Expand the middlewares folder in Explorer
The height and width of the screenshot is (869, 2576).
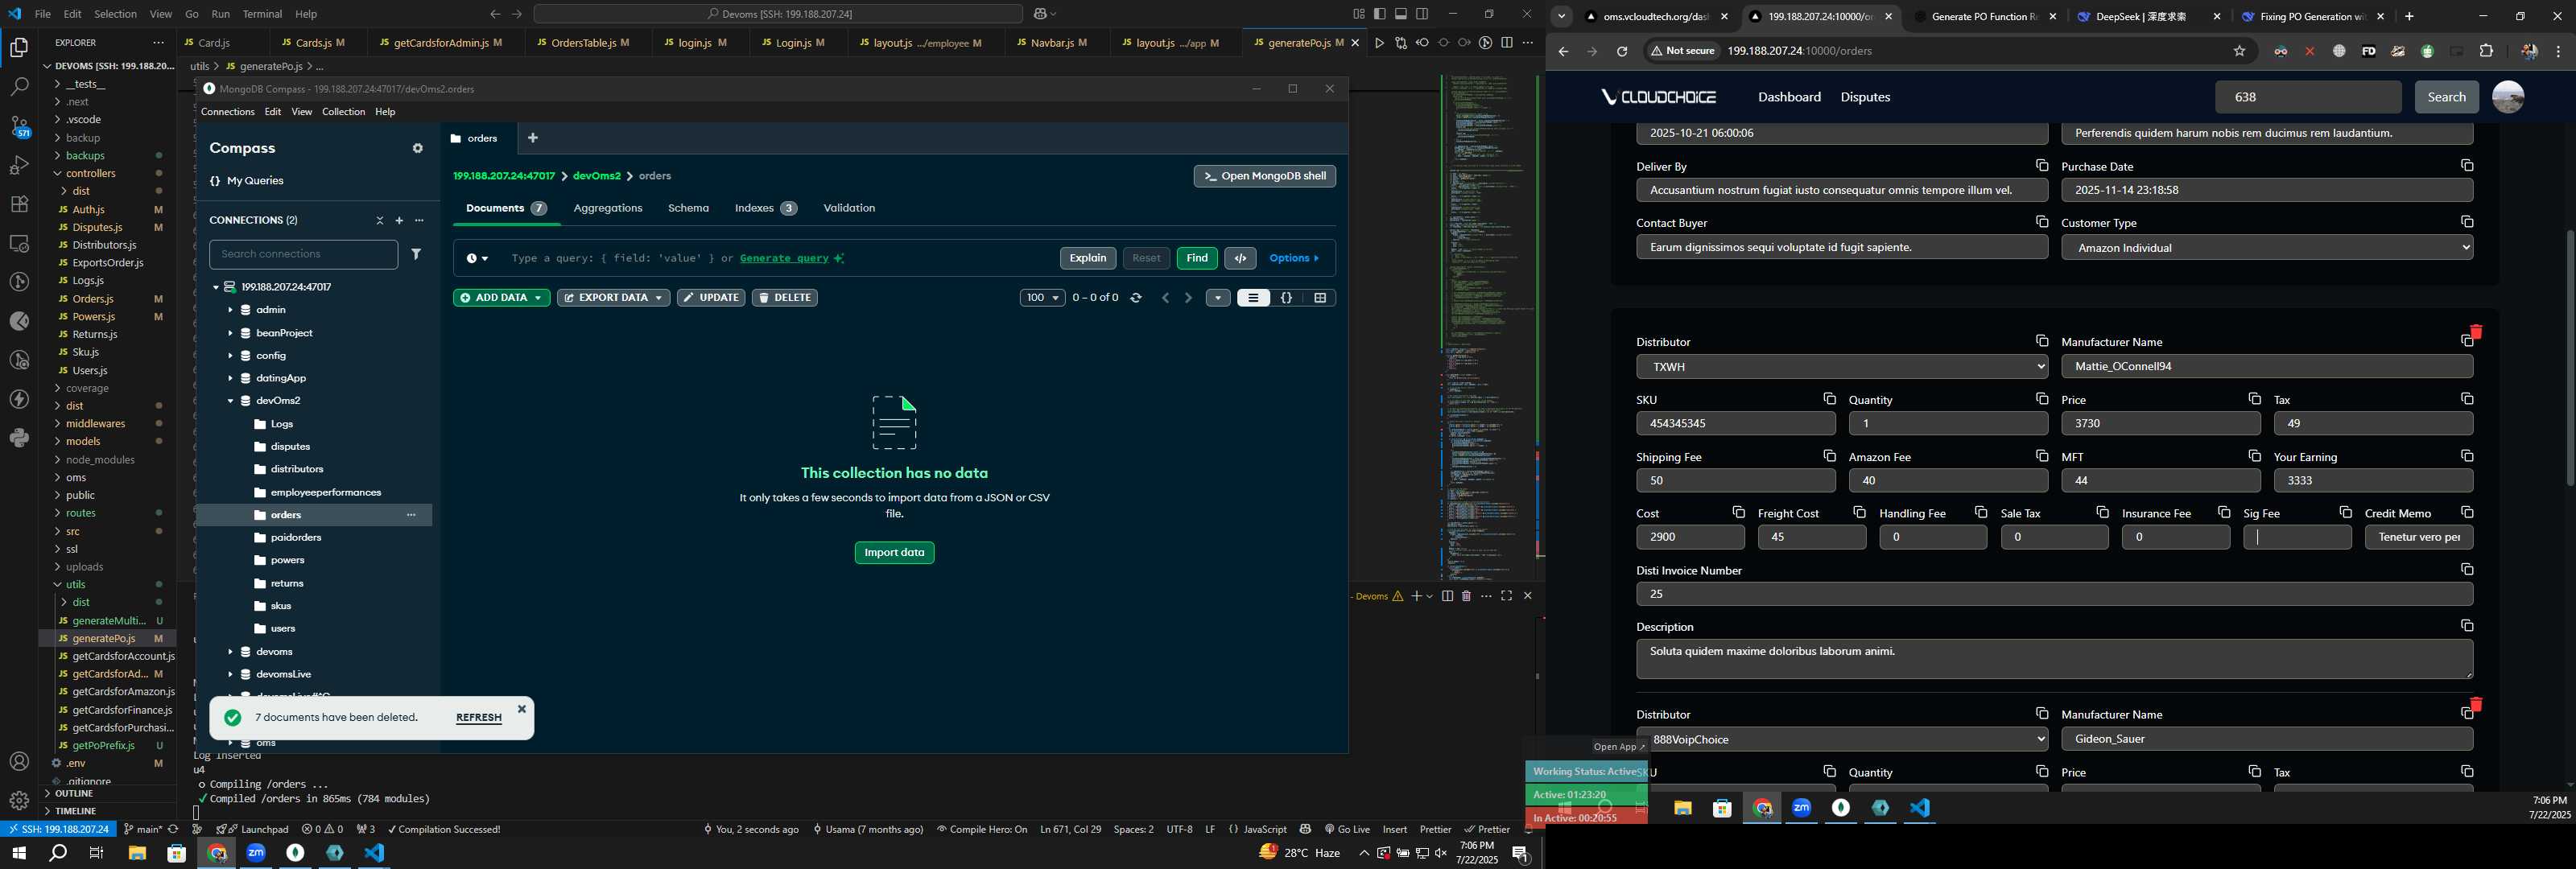tap(95, 424)
